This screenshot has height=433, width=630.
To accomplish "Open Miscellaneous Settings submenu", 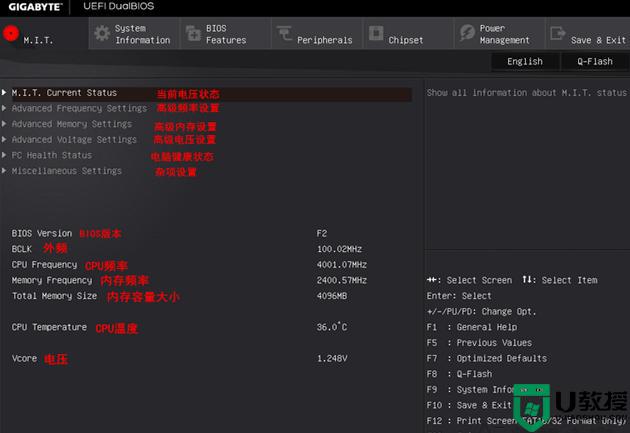I will 66,171.
